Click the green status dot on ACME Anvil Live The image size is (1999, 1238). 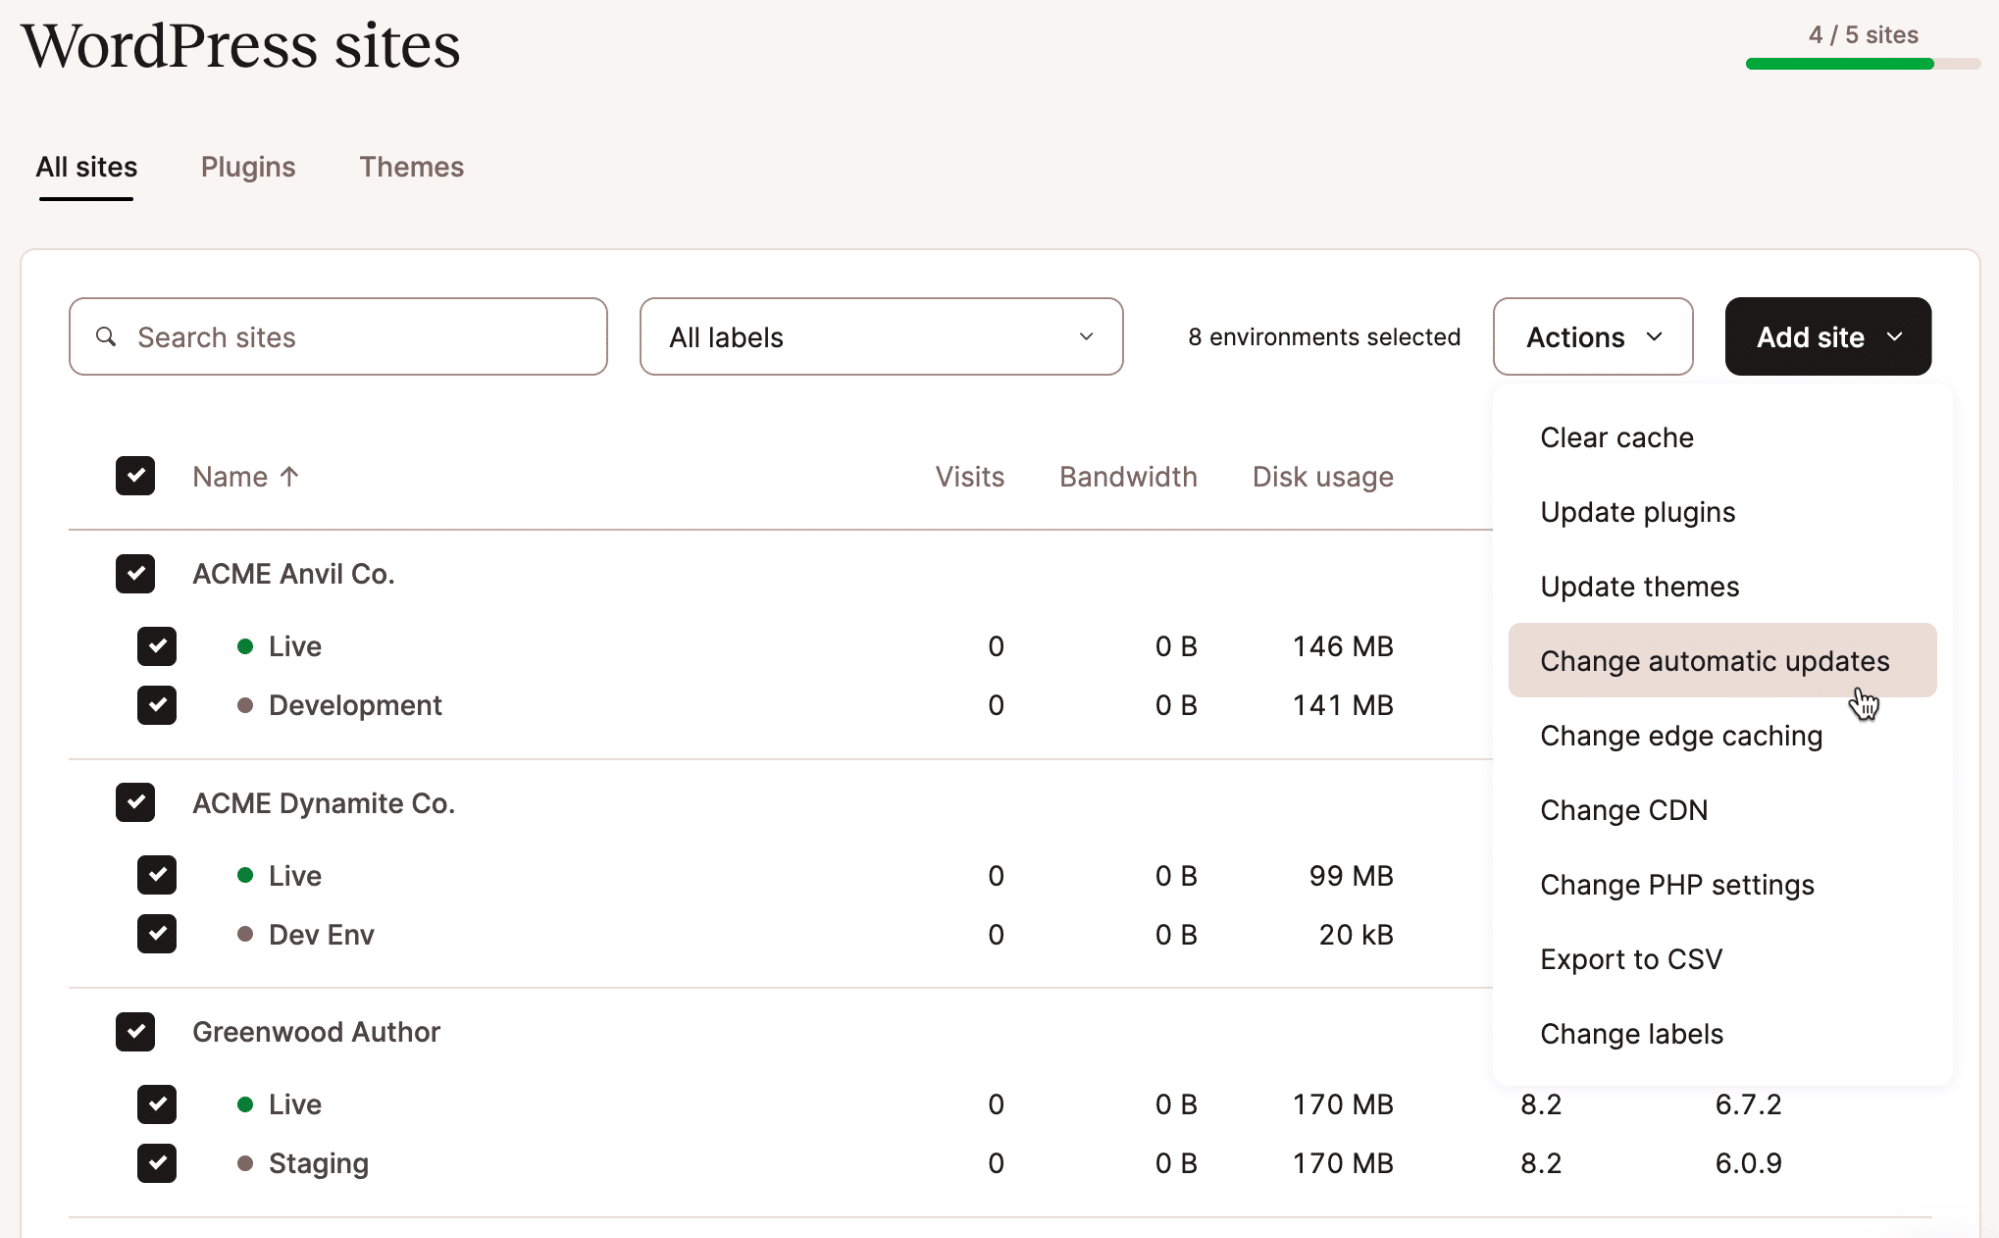coord(245,647)
